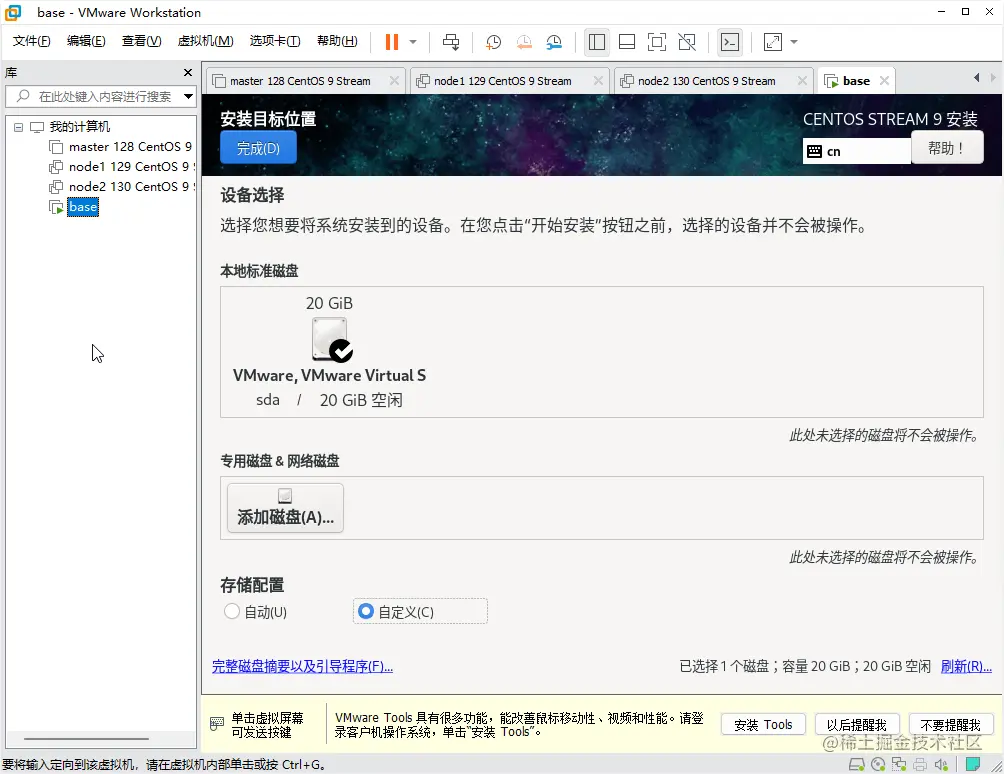The image size is (1004, 774).
Task: Click the 添加磁盘(A)... button
Action: click(x=285, y=508)
